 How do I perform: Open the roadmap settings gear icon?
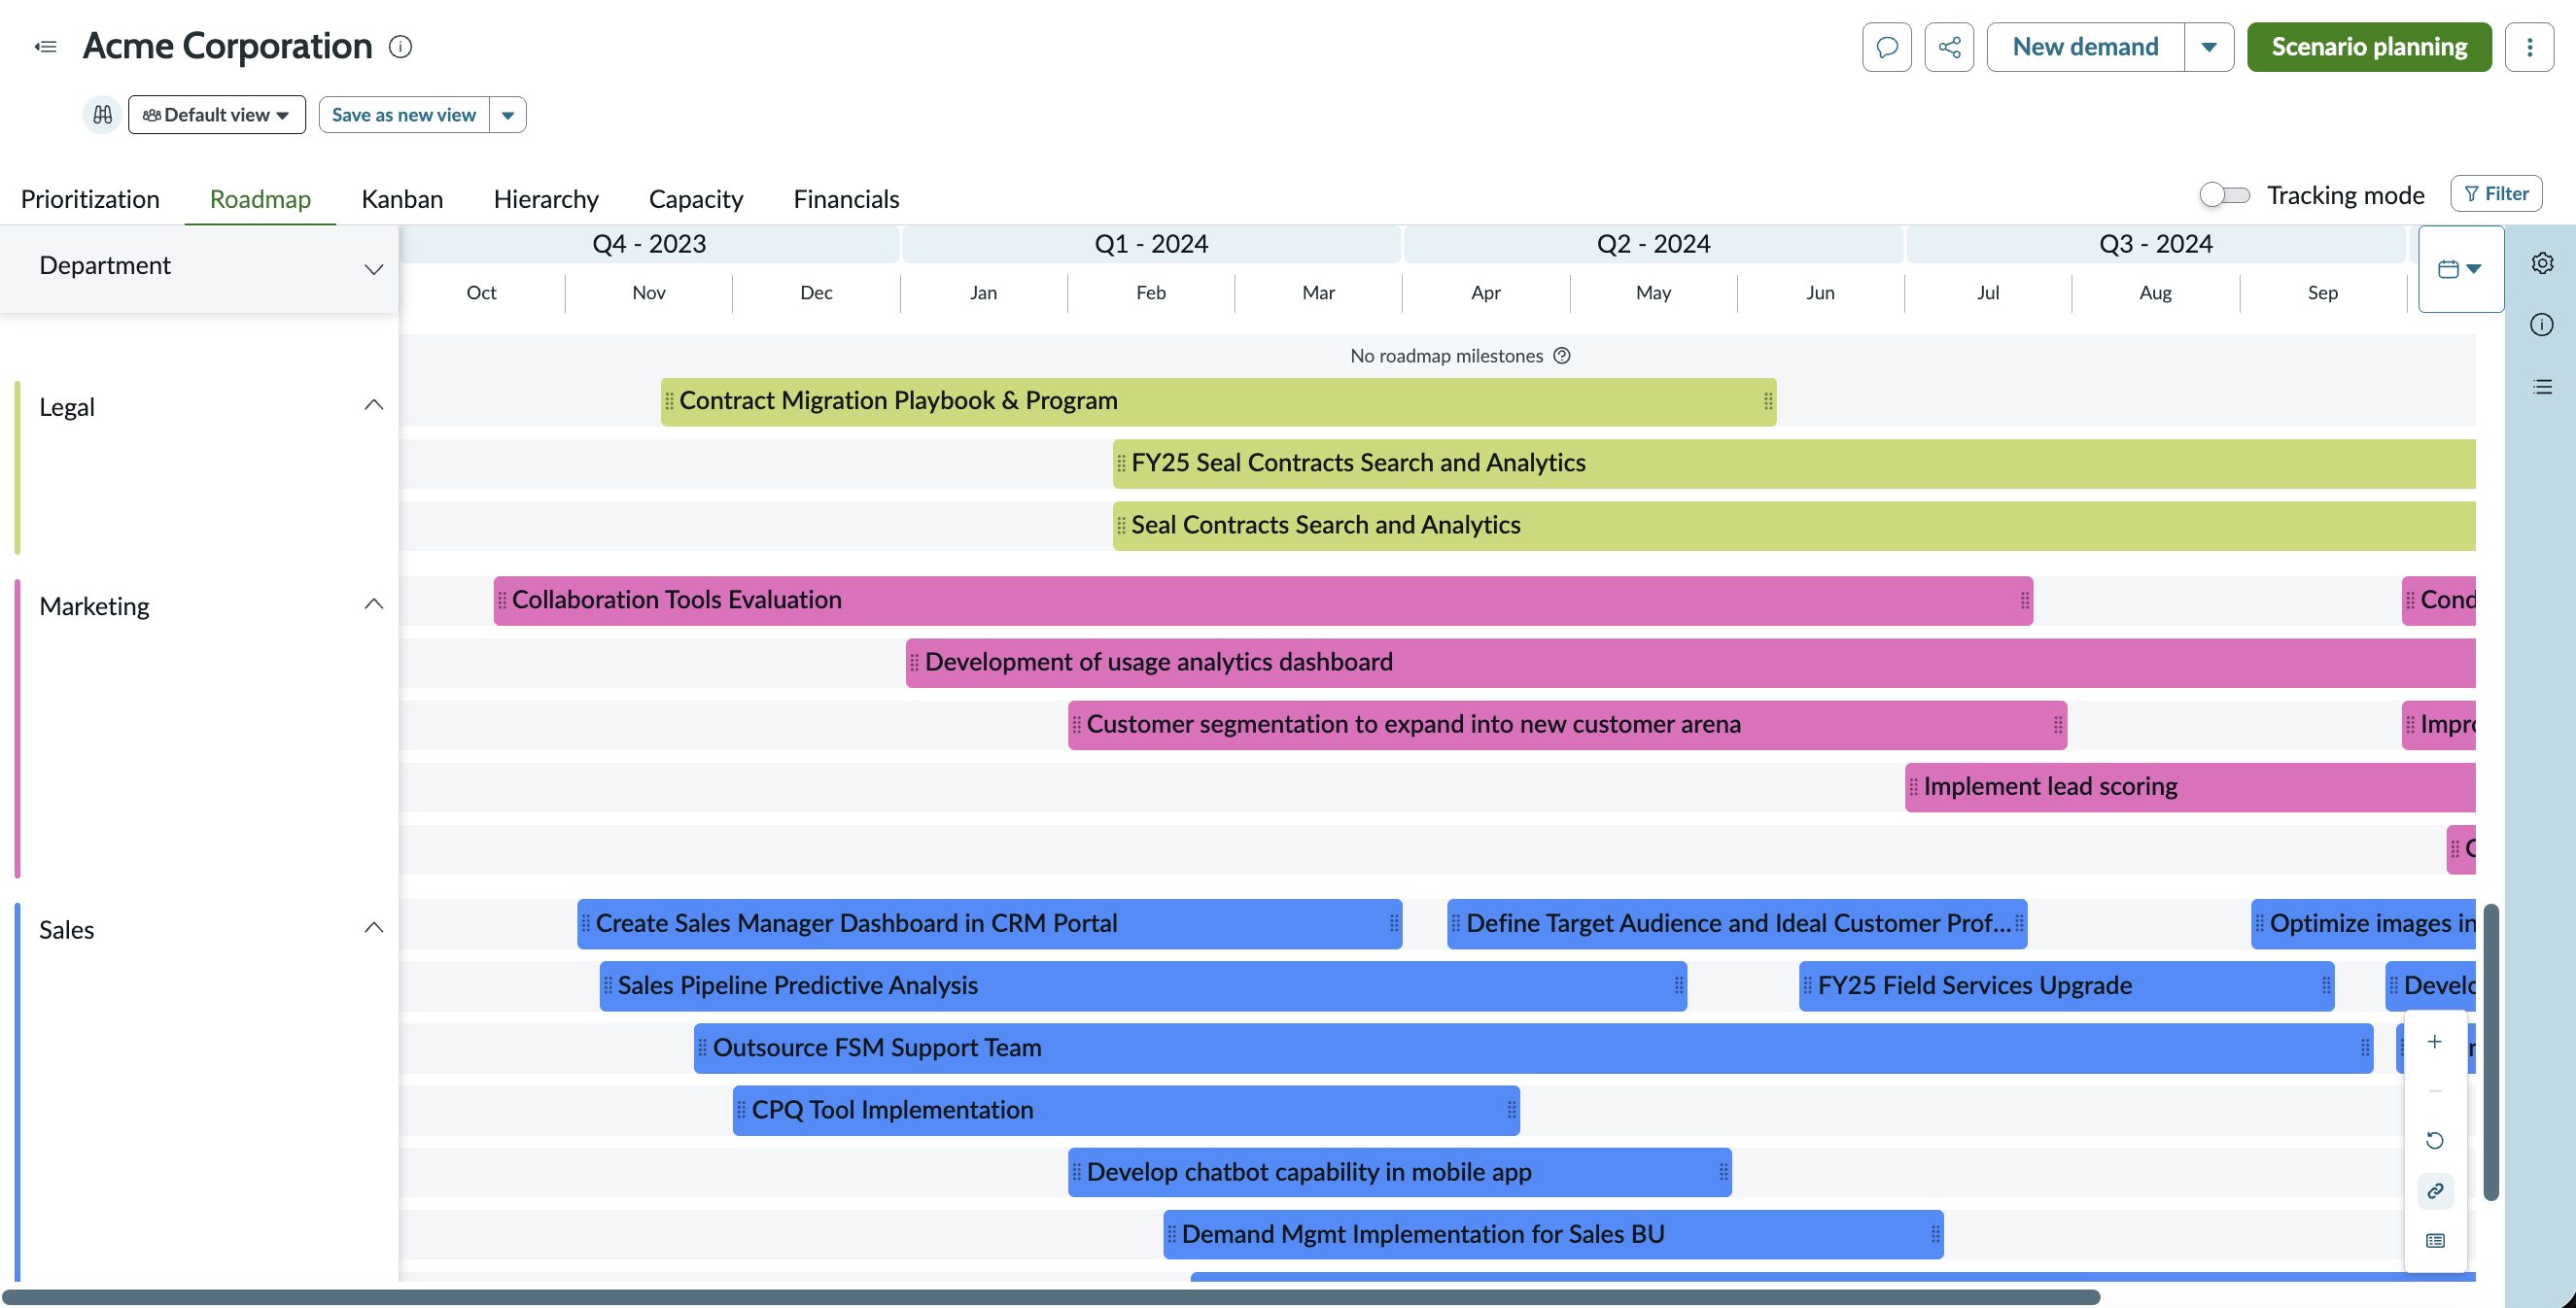click(2541, 263)
